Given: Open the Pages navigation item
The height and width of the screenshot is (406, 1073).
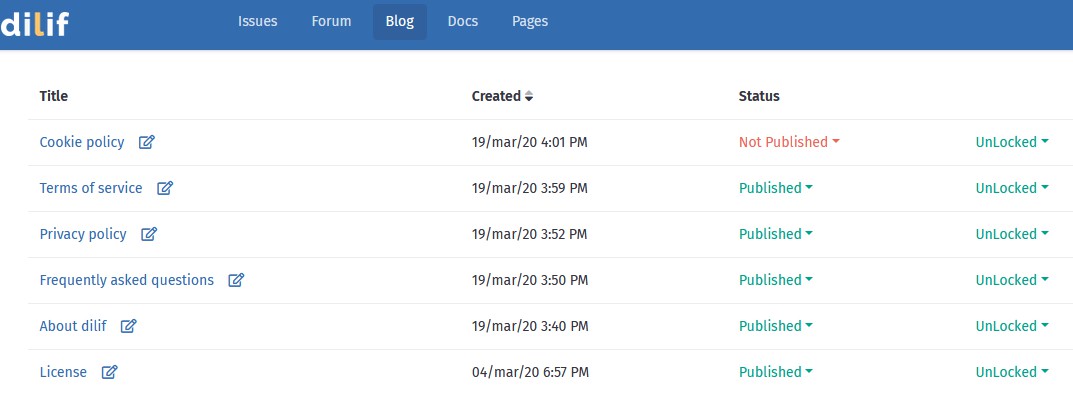Looking at the screenshot, I should 530,21.
